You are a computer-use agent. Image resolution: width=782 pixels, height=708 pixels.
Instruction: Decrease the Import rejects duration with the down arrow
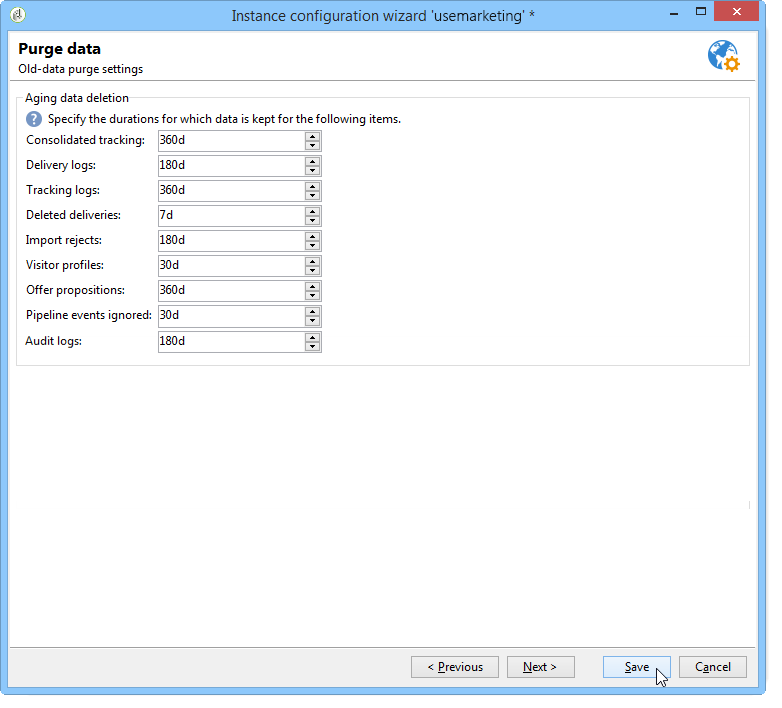(313, 245)
